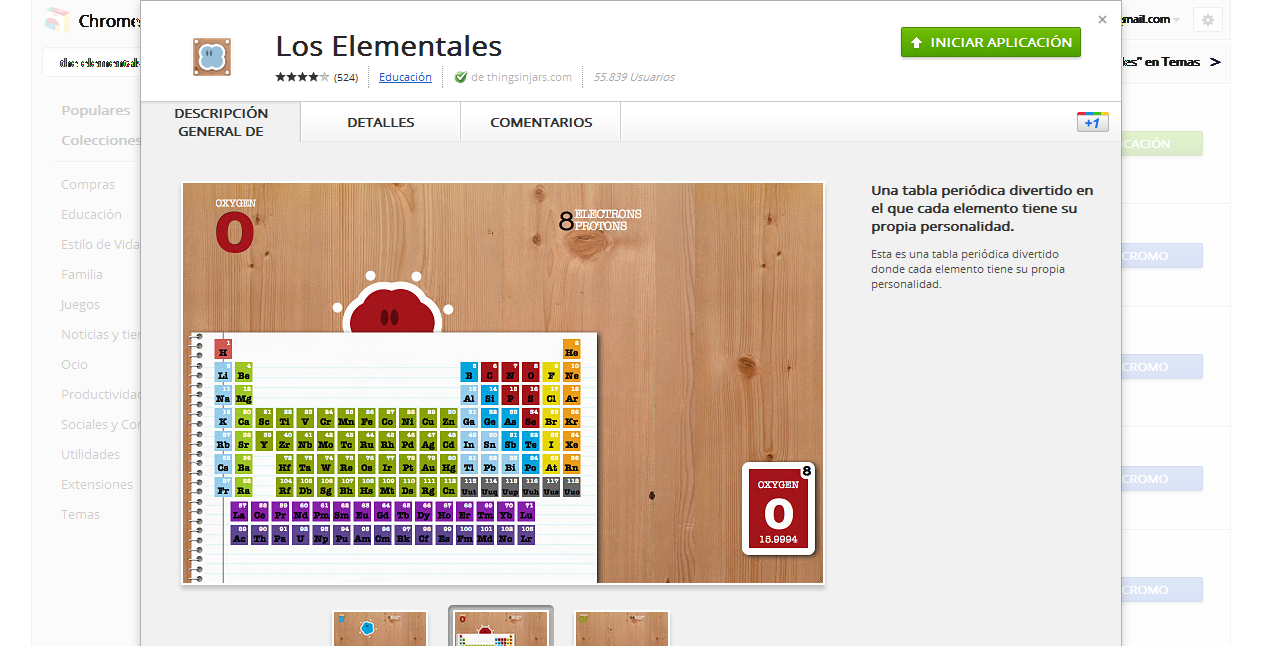Image resolution: width=1263 pixels, height=646 pixels.
Task: Click the Google +1 button
Action: click(x=1092, y=121)
